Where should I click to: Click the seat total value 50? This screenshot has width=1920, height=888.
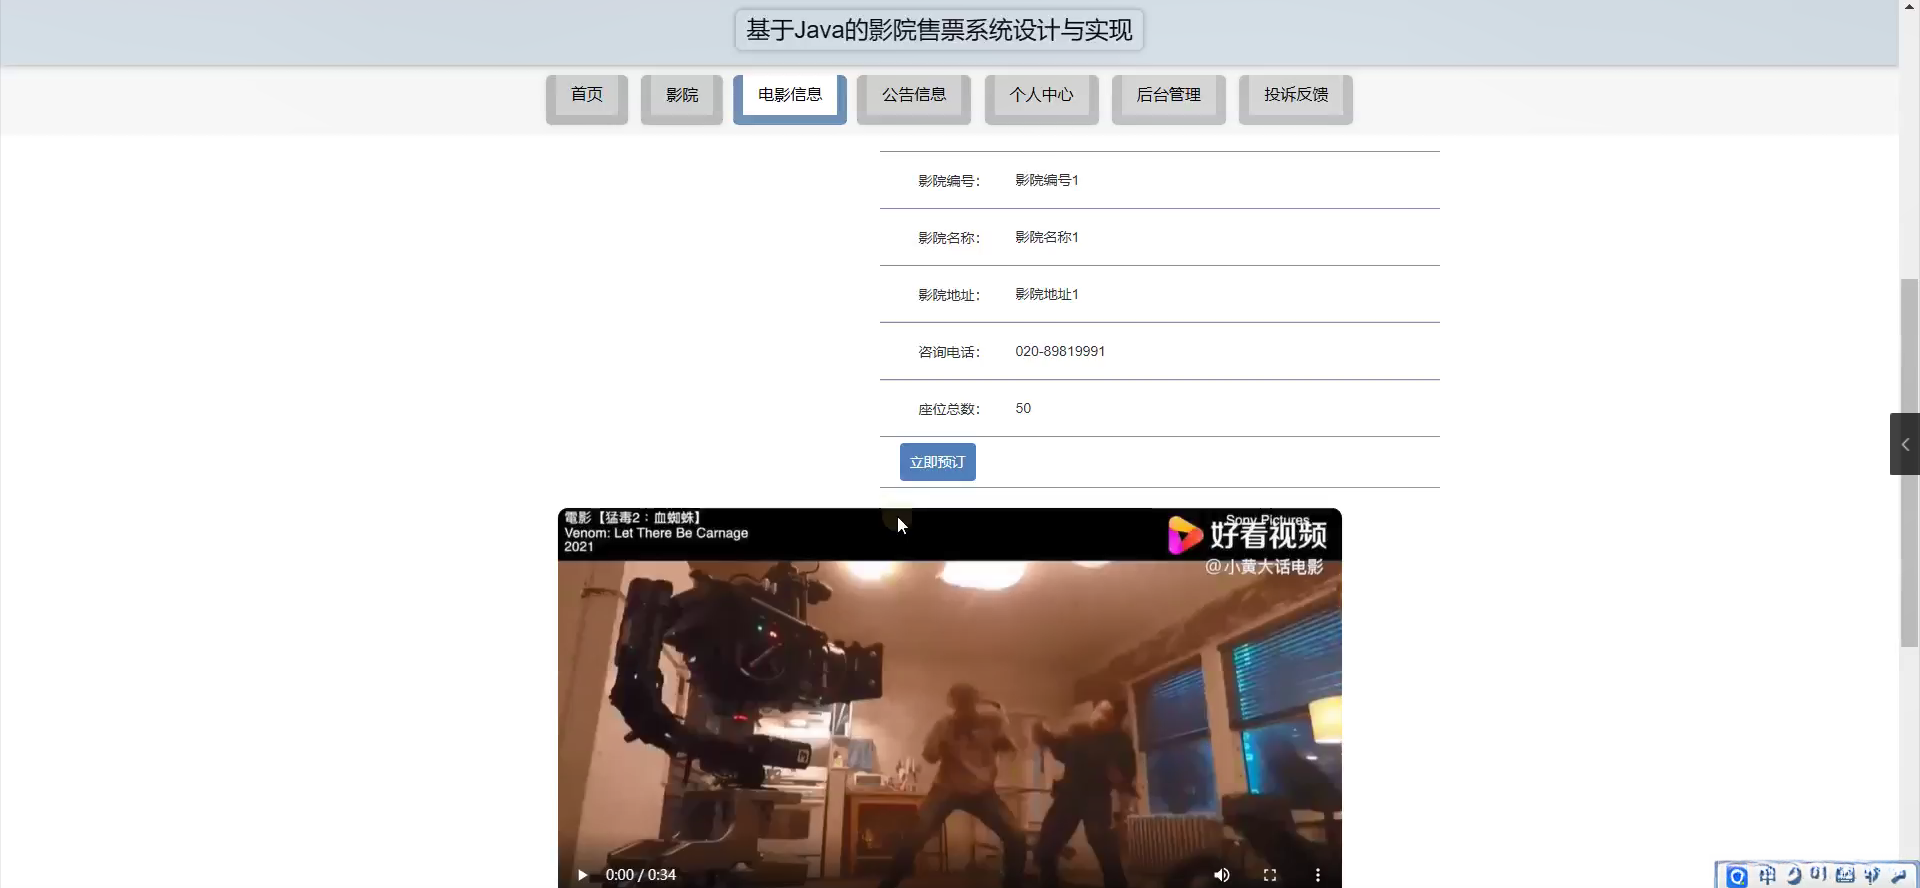[x=1023, y=408]
